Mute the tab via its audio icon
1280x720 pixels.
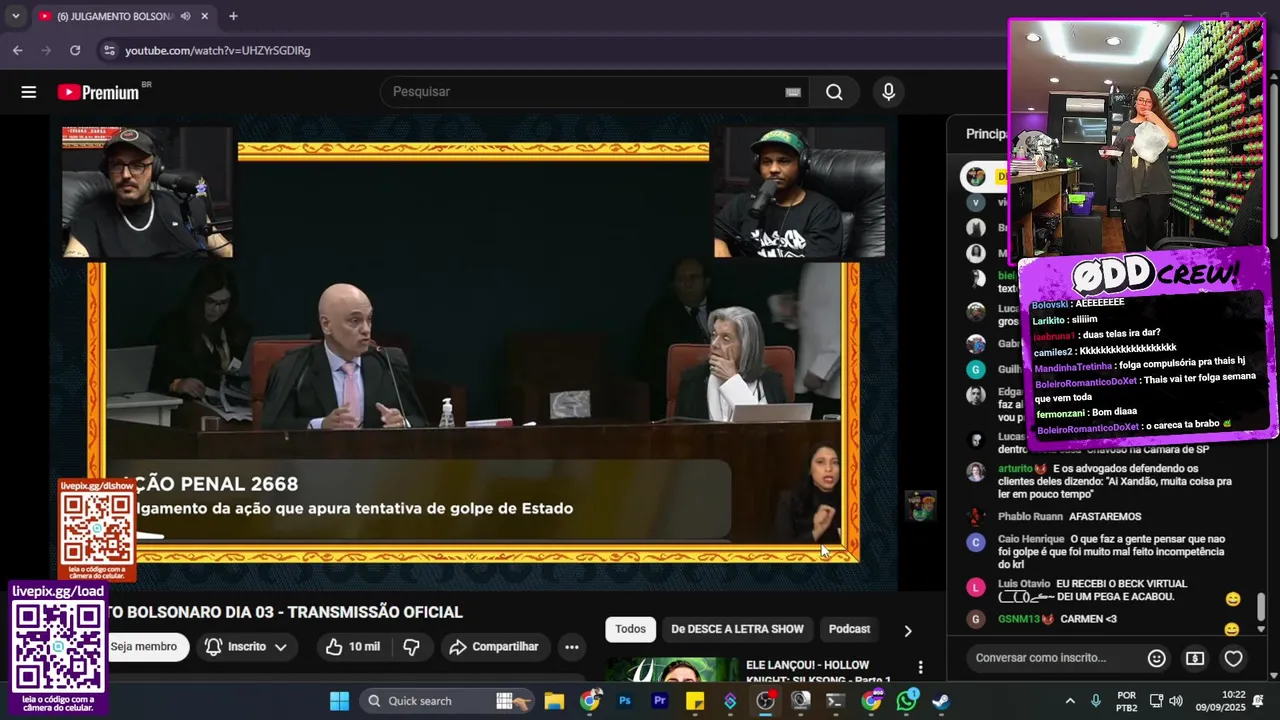(x=185, y=16)
